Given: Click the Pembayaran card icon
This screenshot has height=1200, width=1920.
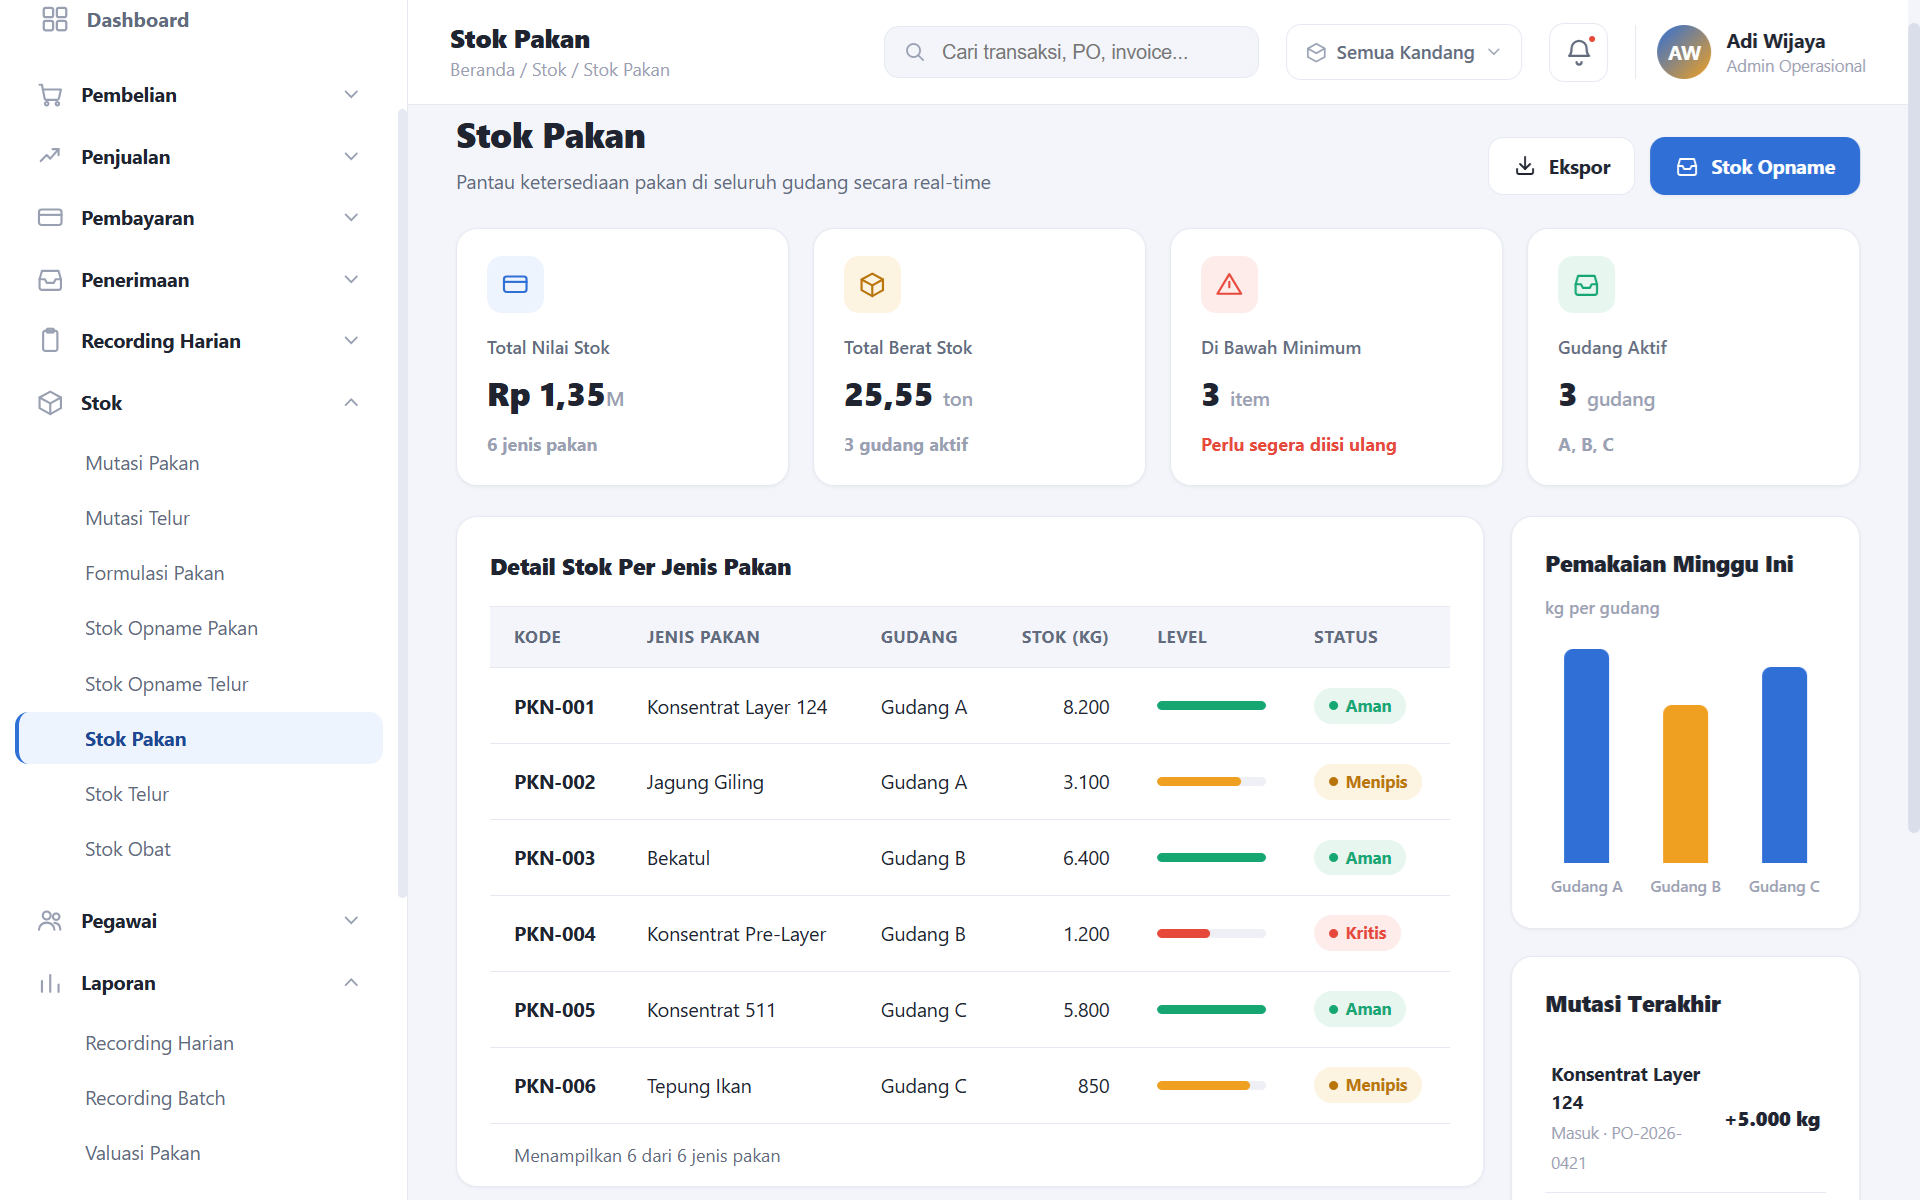Looking at the screenshot, I should [50, 217].
